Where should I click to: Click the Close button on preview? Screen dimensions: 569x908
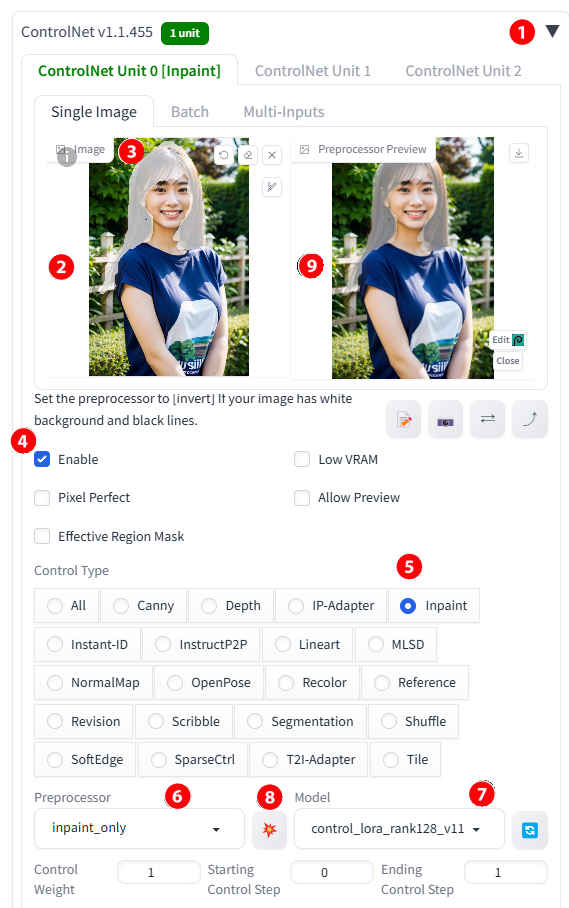pos(508,361)
